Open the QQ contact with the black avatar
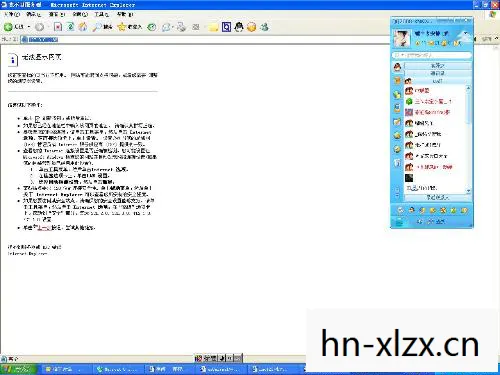 (x=435, y=178)
